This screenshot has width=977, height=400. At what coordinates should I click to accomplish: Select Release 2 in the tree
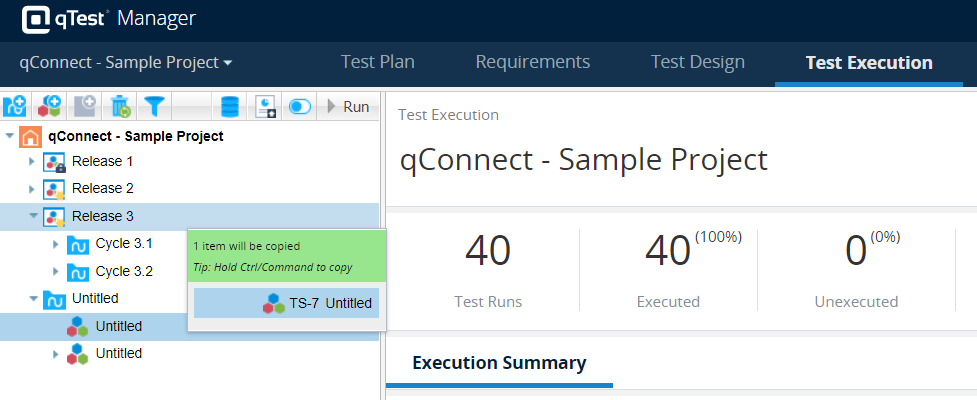point(102,188)
